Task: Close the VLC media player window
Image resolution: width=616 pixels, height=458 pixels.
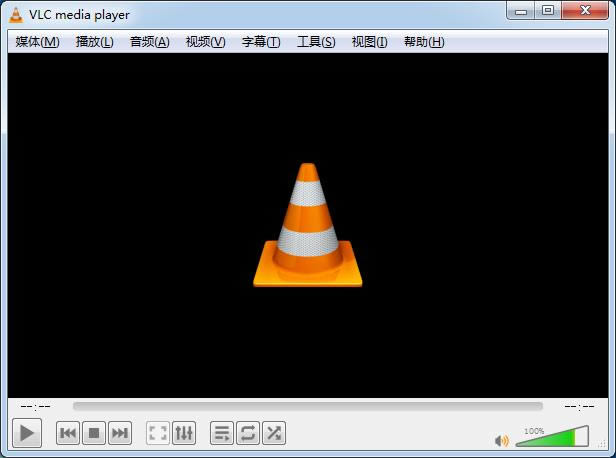Action: (585, 11)
